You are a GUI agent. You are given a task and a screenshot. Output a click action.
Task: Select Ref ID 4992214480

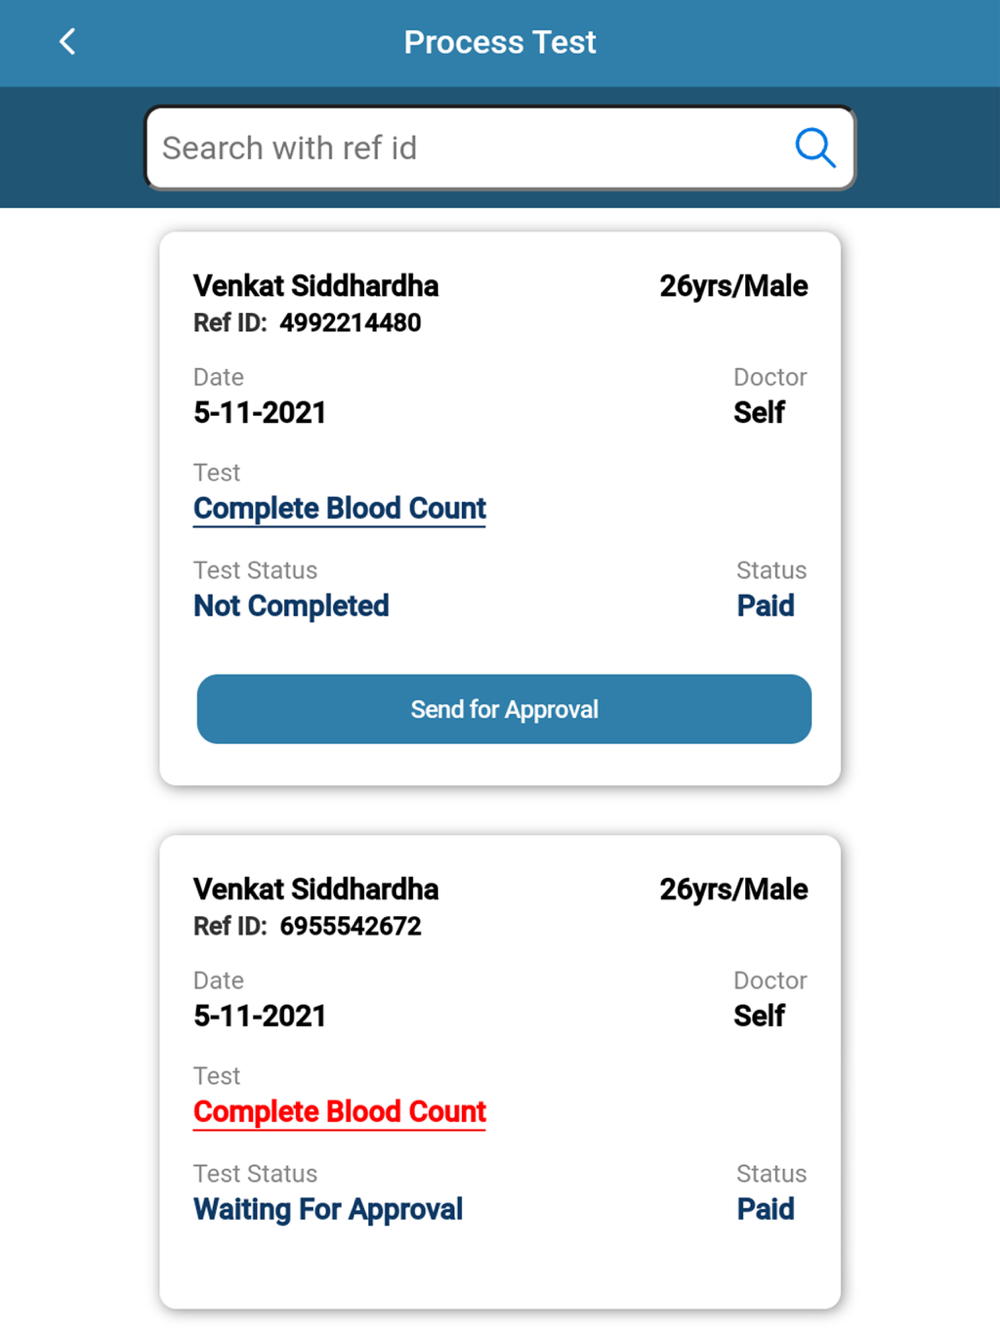pos(350,323)
